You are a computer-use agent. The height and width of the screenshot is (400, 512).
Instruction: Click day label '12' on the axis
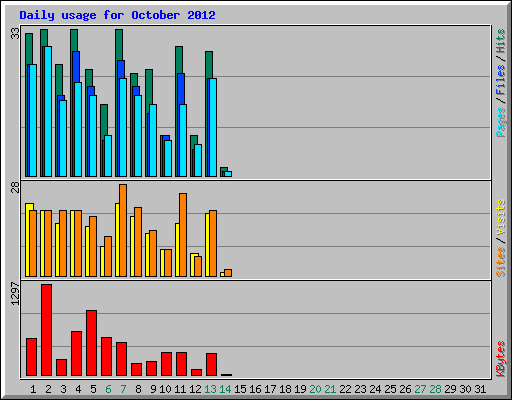pyautogui.click(x=195, y=389)
